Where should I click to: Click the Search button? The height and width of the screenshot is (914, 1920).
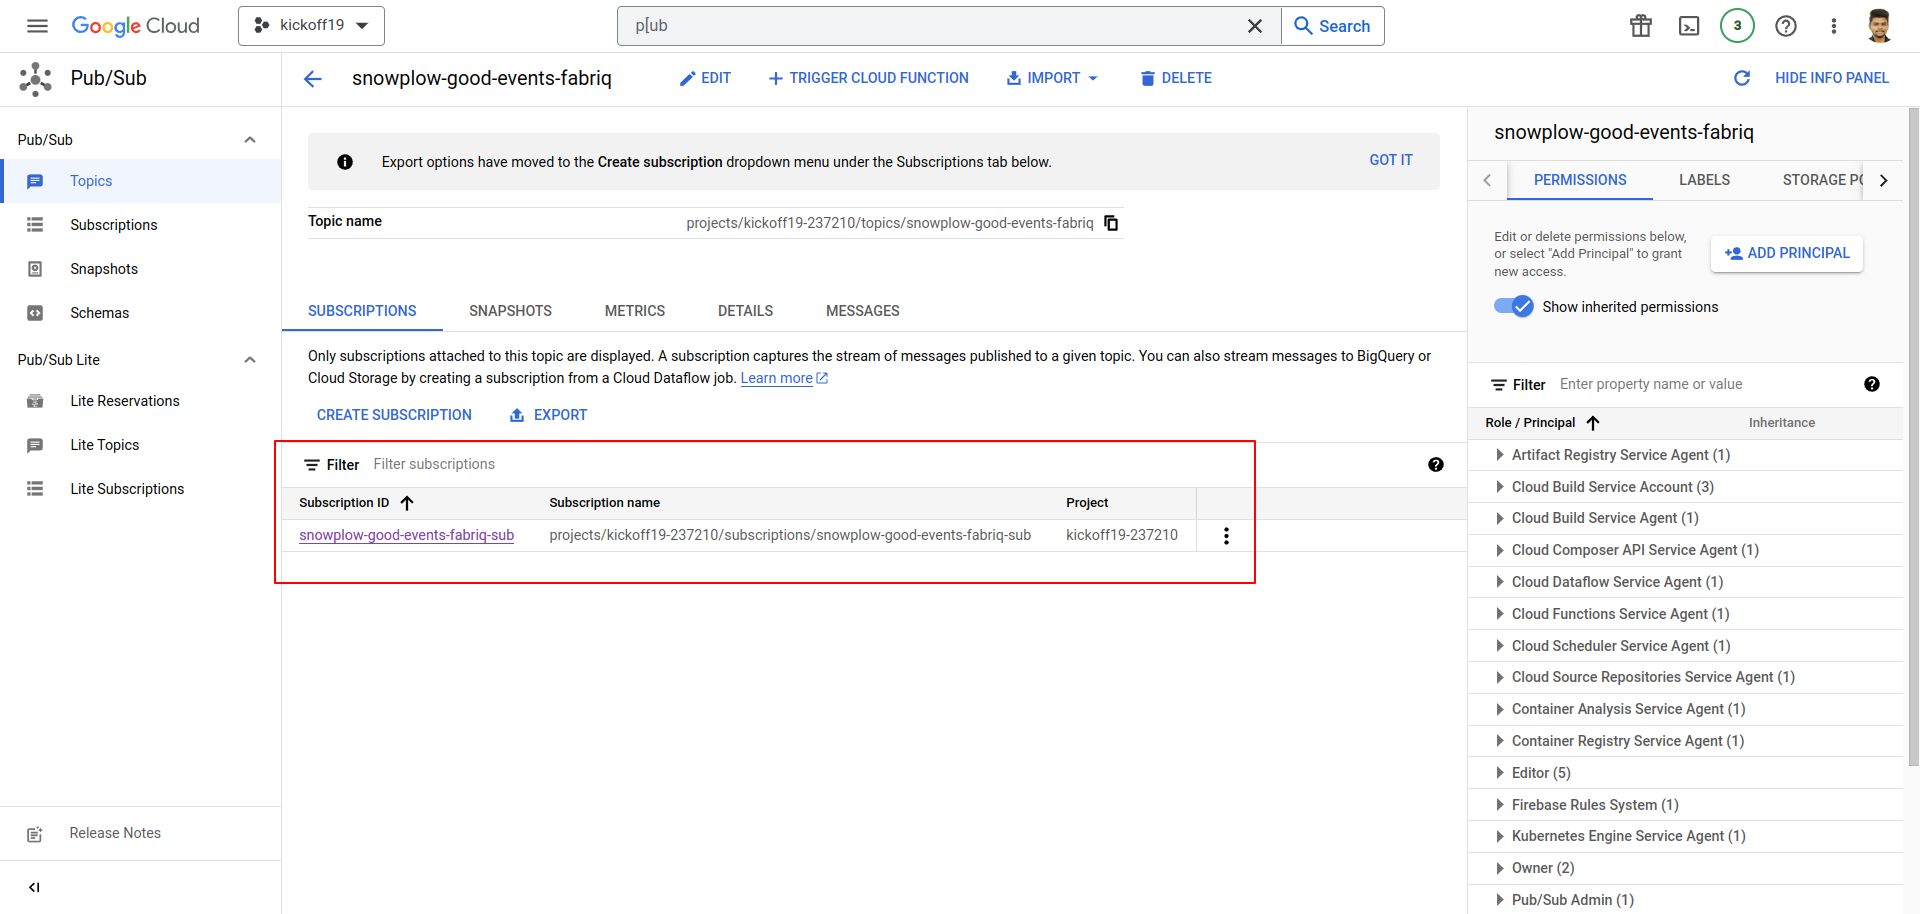click(1332, 26)
